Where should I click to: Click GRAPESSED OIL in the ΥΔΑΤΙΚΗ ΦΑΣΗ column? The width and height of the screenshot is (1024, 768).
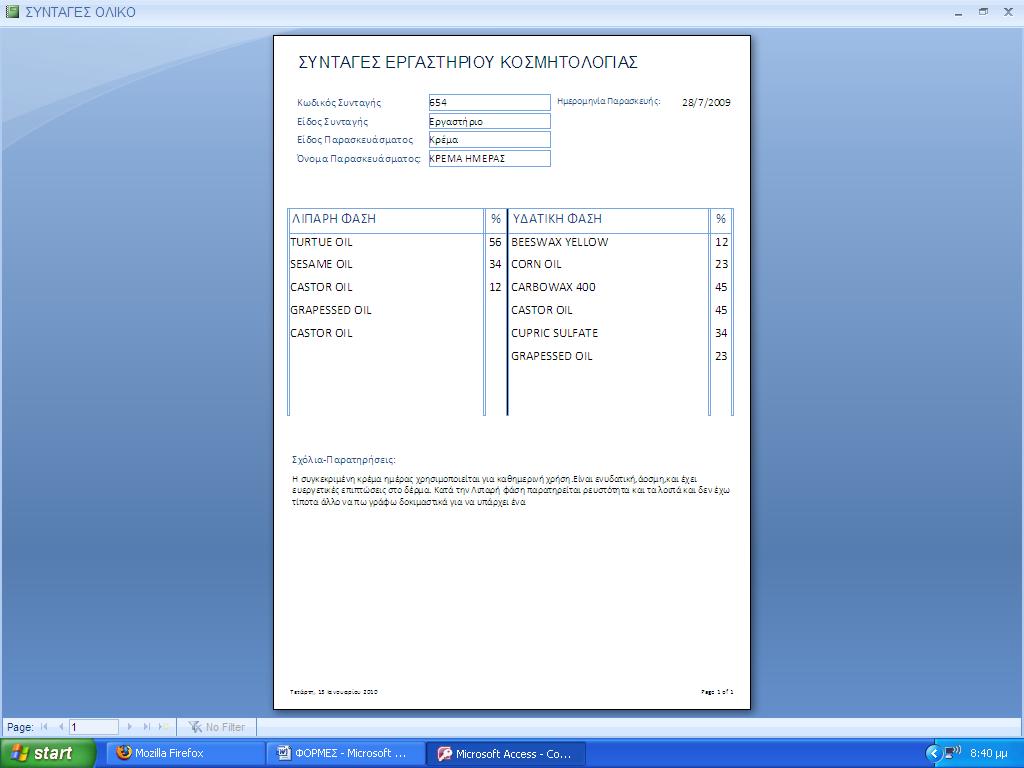tap(552, 357)
